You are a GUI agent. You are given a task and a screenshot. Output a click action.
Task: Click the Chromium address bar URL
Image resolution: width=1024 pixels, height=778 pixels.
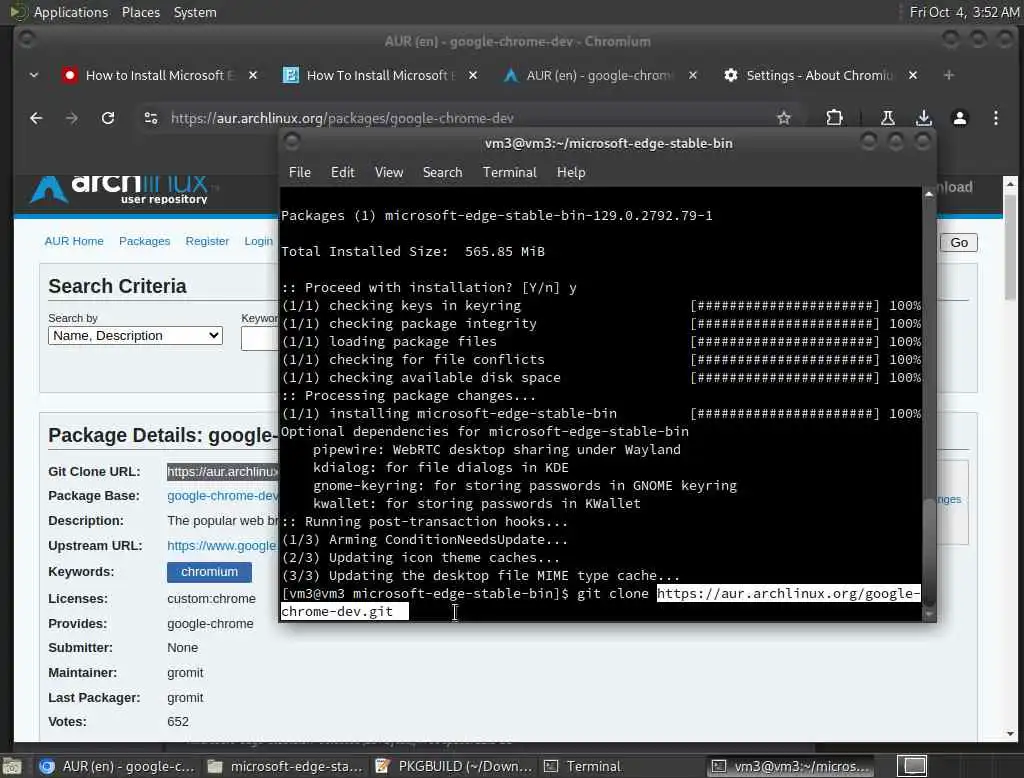(342, 118)
